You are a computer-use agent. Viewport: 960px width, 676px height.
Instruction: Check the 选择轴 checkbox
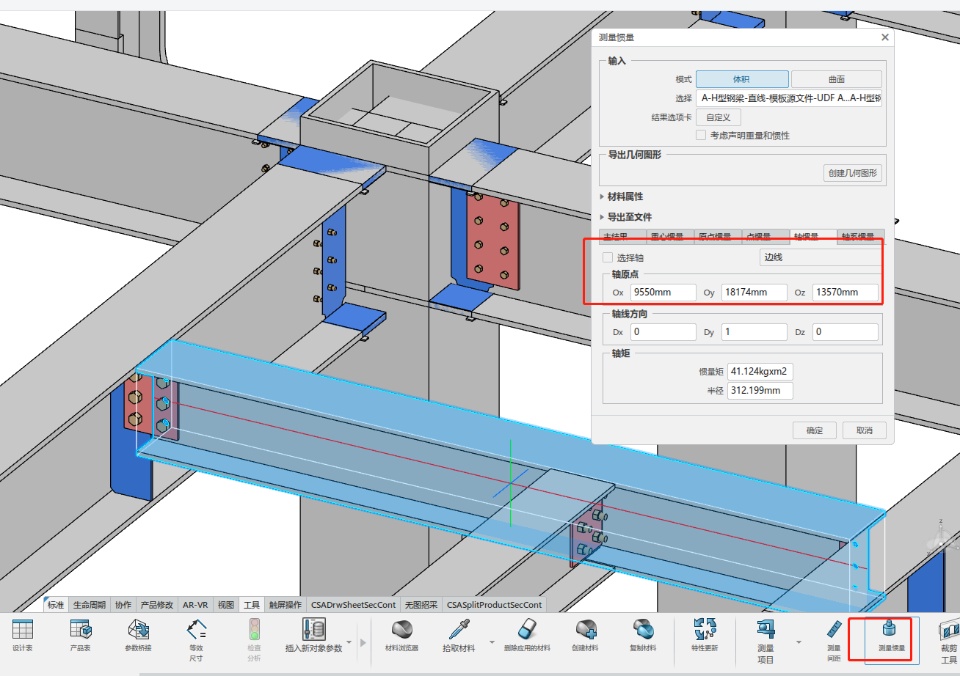(607, 257)
